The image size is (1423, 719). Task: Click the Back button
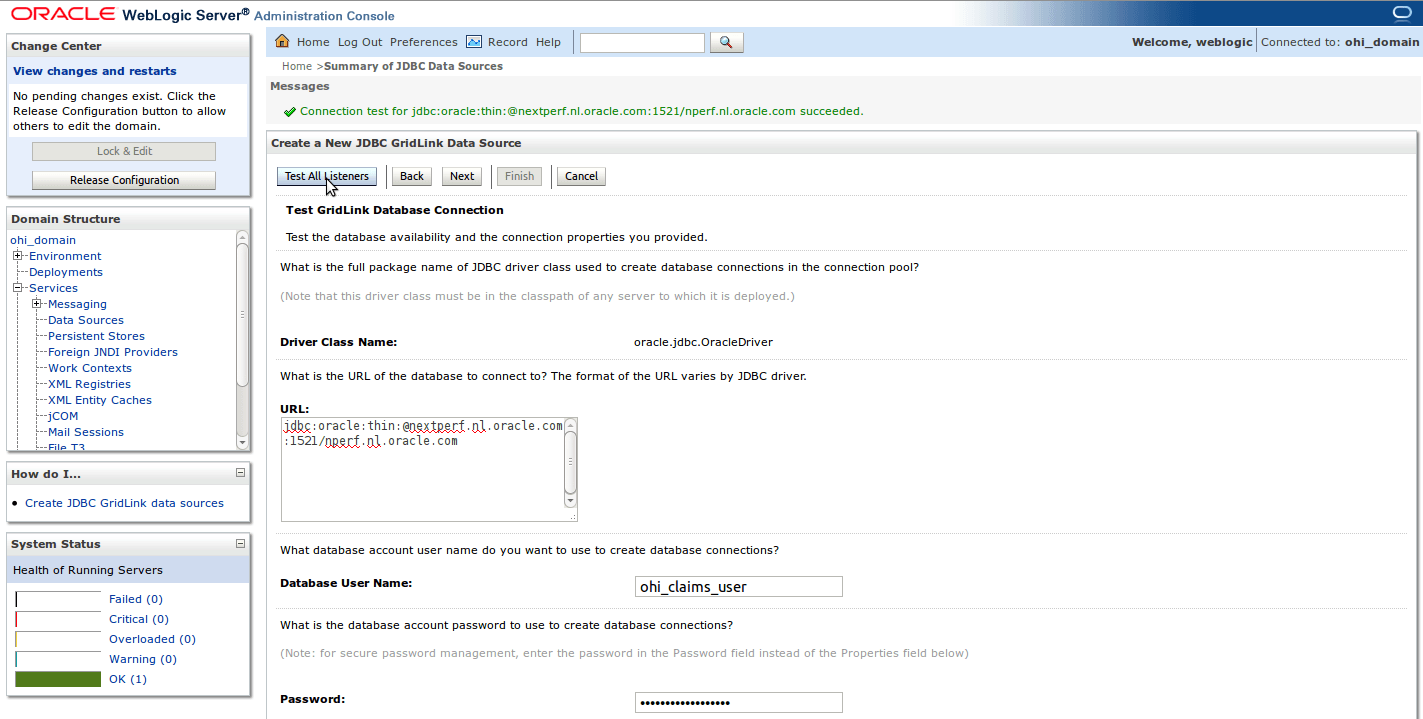tap(412, 176)
